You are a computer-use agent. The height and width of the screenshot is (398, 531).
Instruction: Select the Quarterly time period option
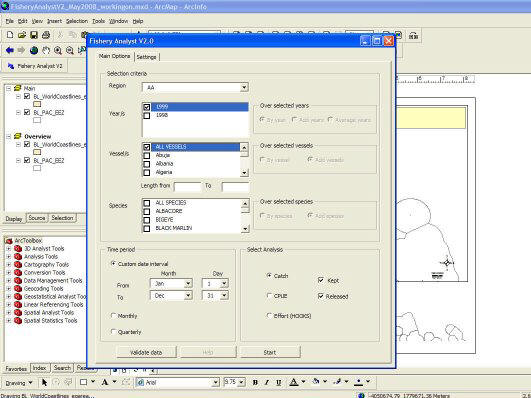(x=113, y=332)
